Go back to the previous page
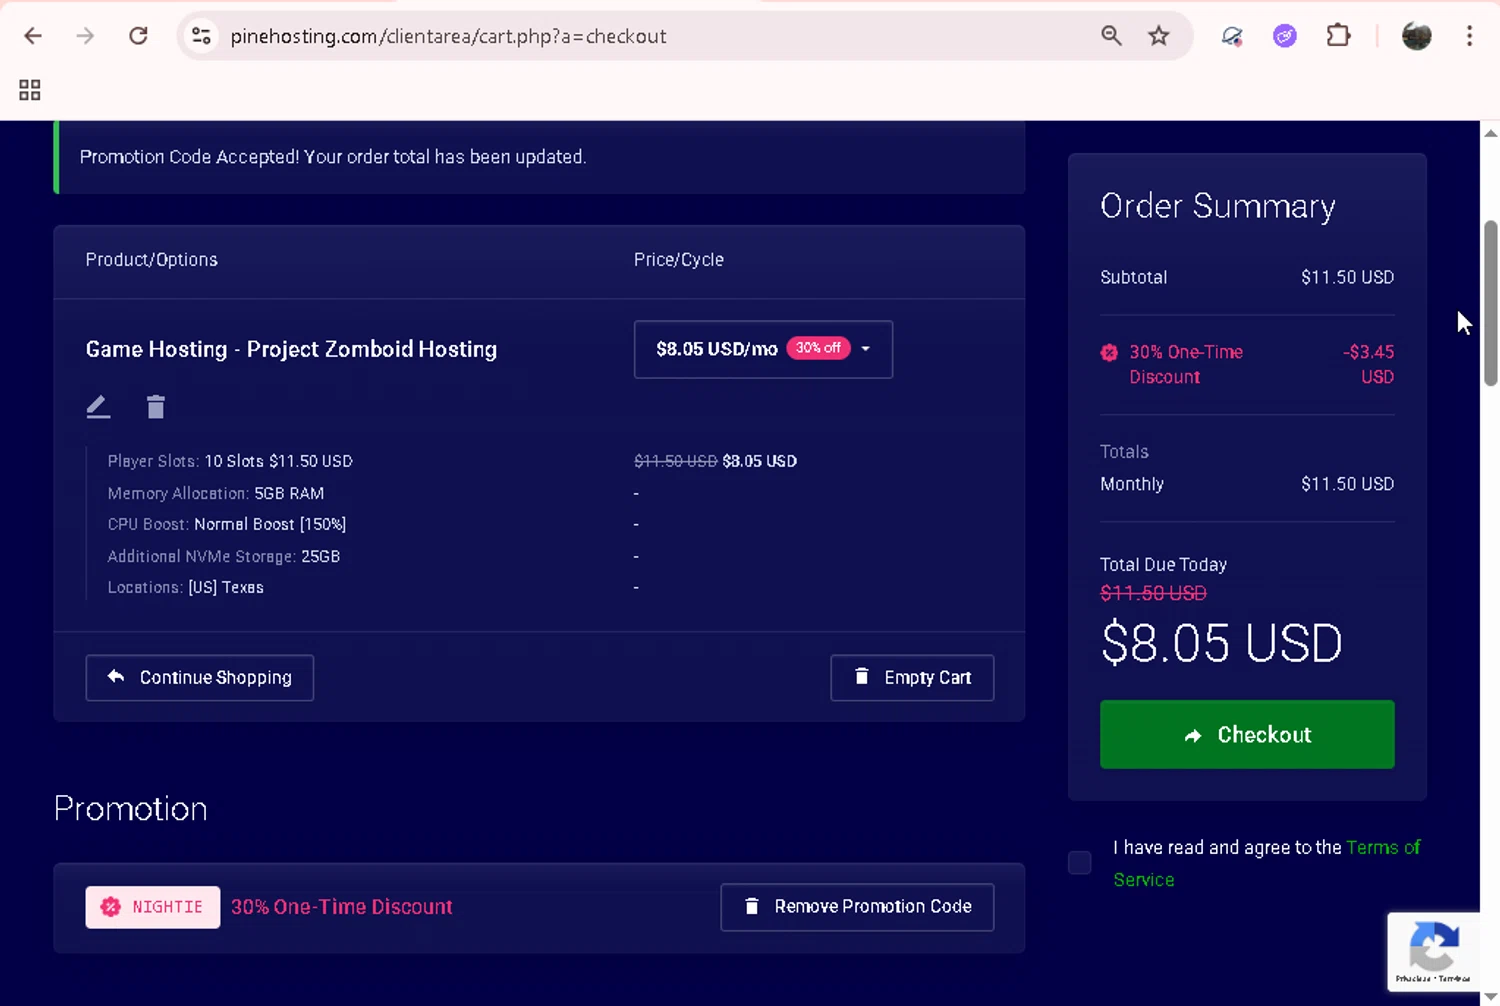The image size is (1500, 1006). [x=33, y=36]
